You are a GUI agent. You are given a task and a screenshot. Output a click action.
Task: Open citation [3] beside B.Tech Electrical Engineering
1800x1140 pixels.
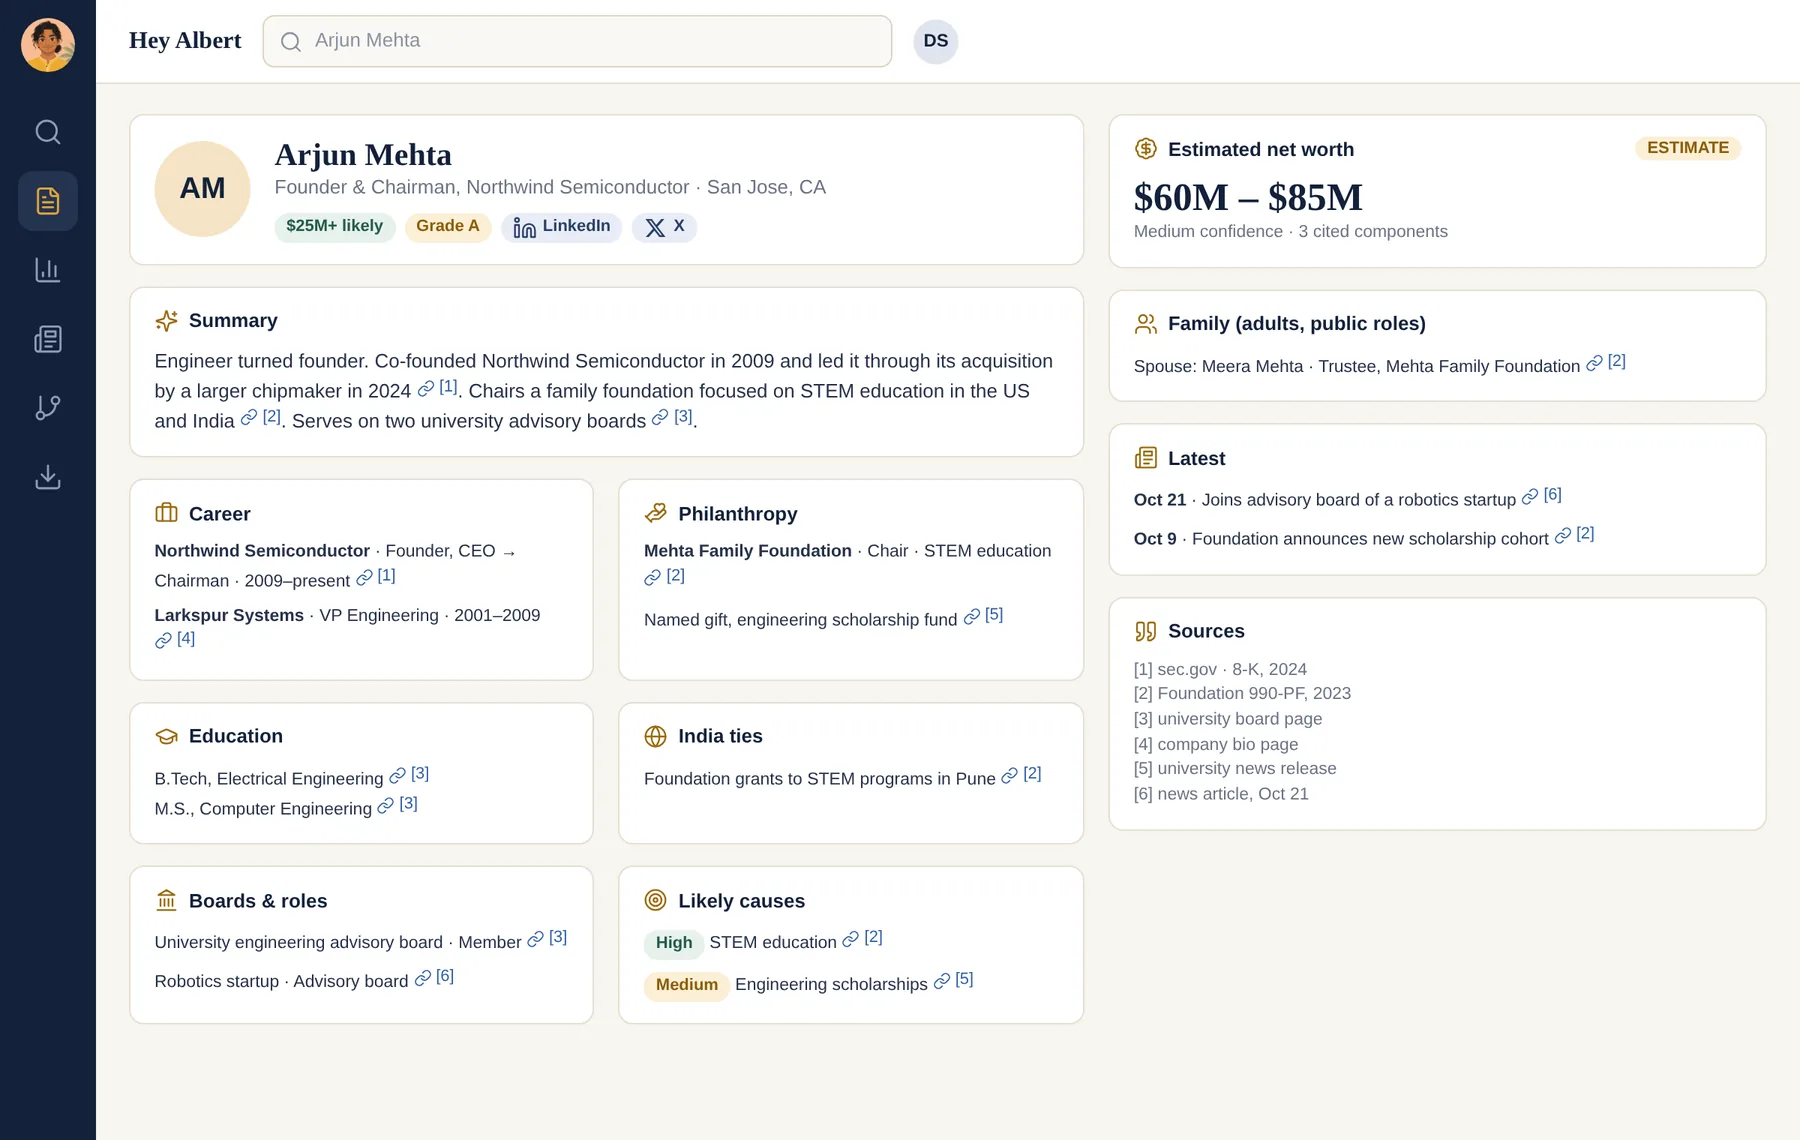[x=409, y=774]
